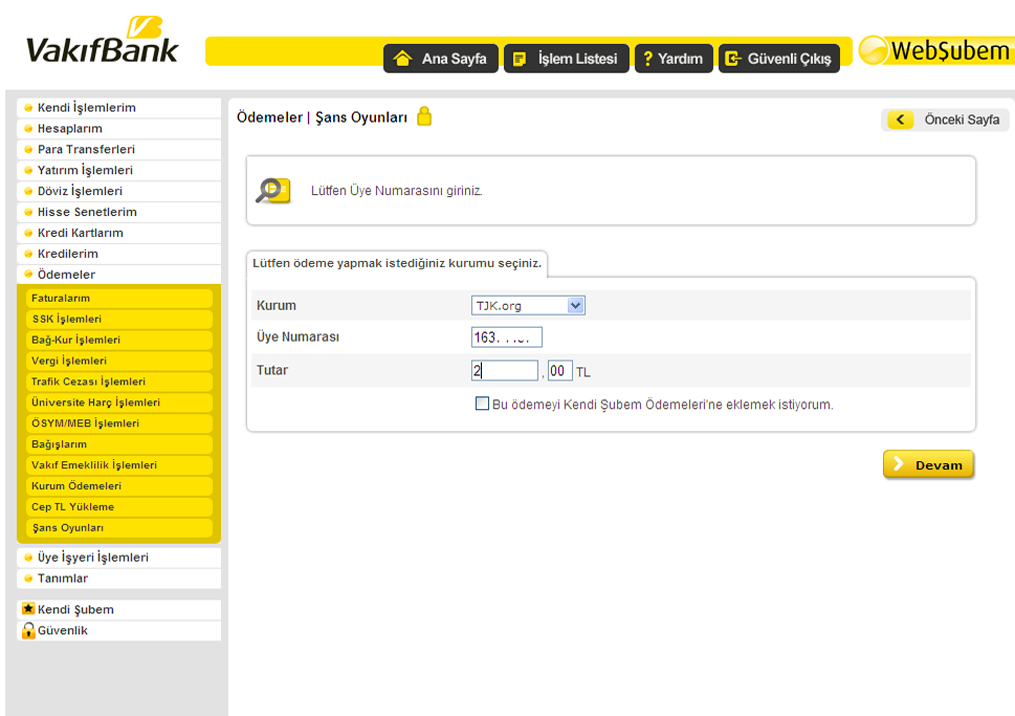Viewport: 1015px width, 716px height.
Task: Click the bullet icon beside Kredi Kartlarım
Action: (28, 232)
